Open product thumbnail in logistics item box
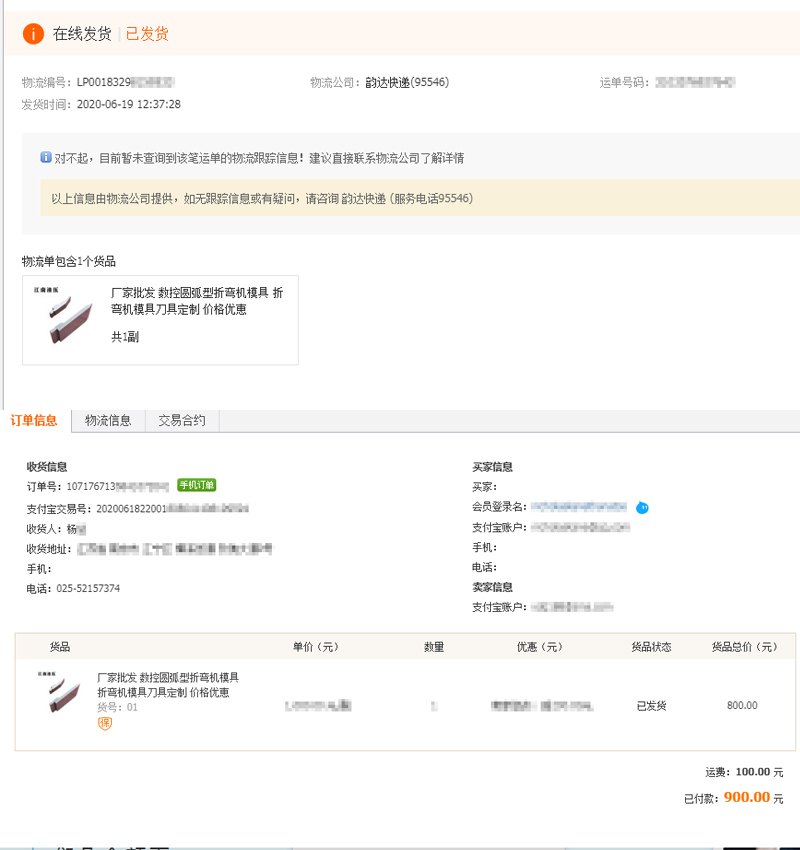 tap(63, 315)
